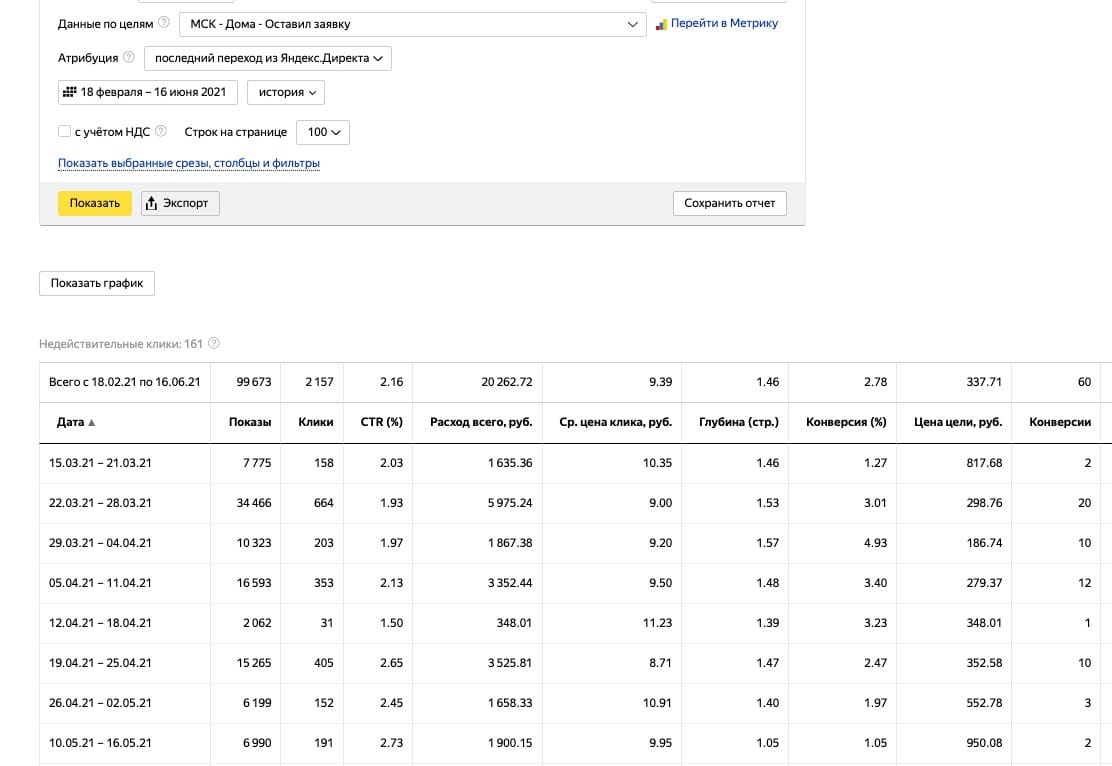1112x766 pixels.
Task: Click the yellow Показать button
Action: (95, 203)
